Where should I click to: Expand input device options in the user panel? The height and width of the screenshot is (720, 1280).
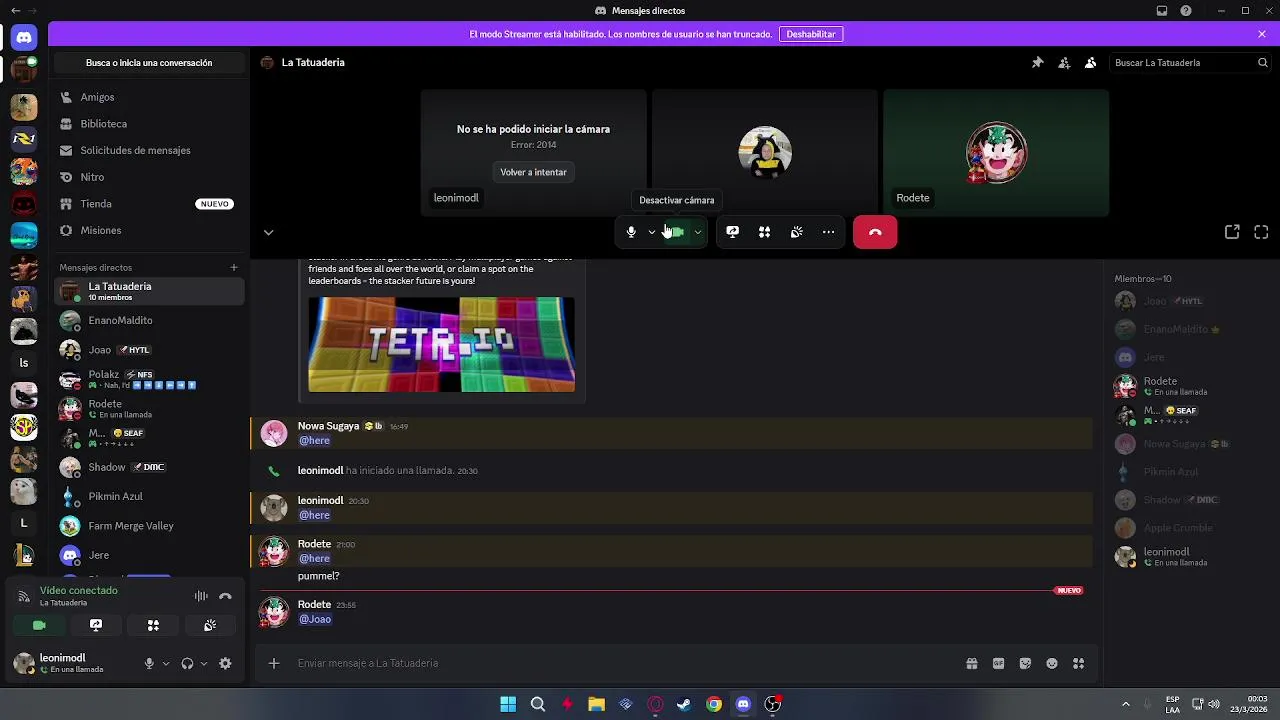pyautogui.click(x=166, y=663)
